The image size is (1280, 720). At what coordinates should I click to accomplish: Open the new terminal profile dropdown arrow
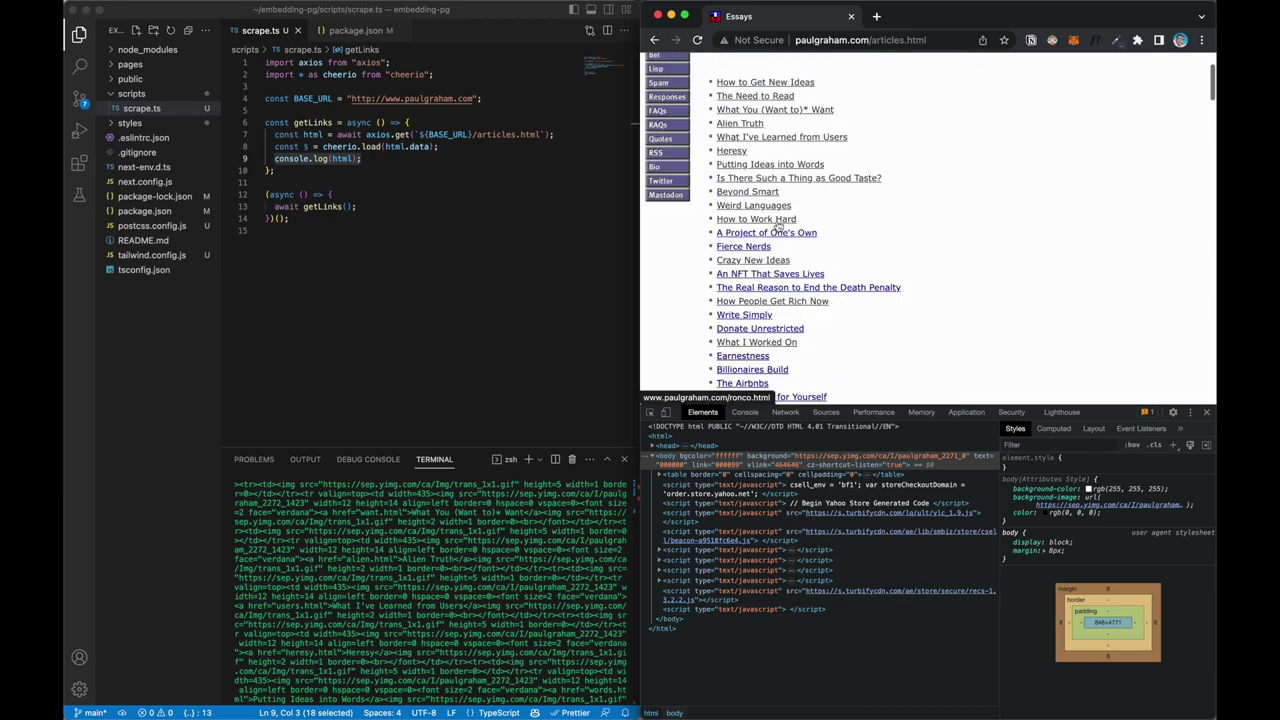[540, 459]
